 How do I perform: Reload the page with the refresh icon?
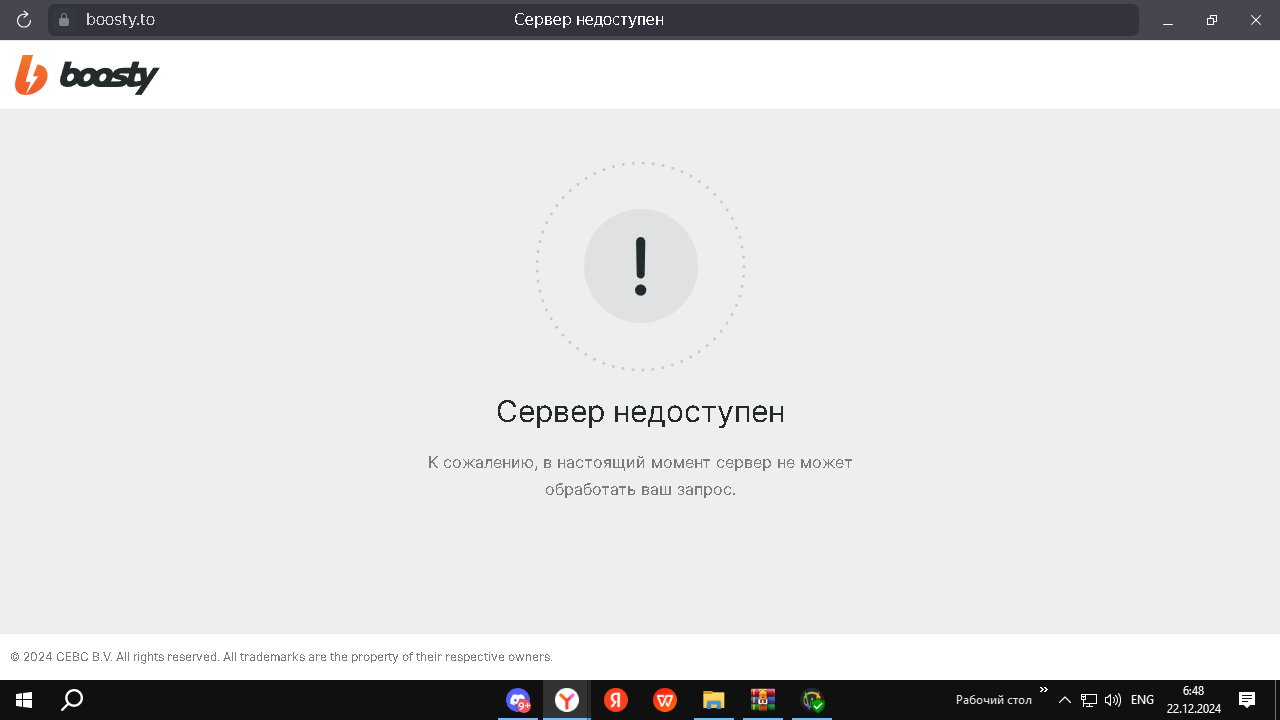point(24,20)
